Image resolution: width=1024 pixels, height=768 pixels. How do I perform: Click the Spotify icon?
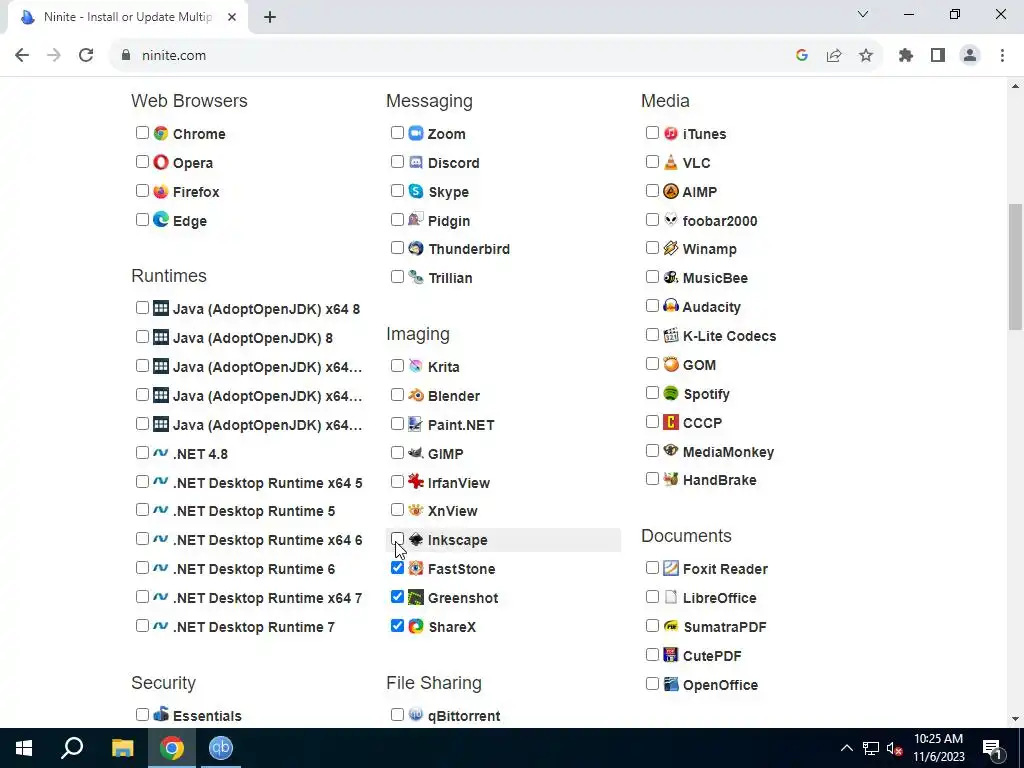(x=671, y=393)
